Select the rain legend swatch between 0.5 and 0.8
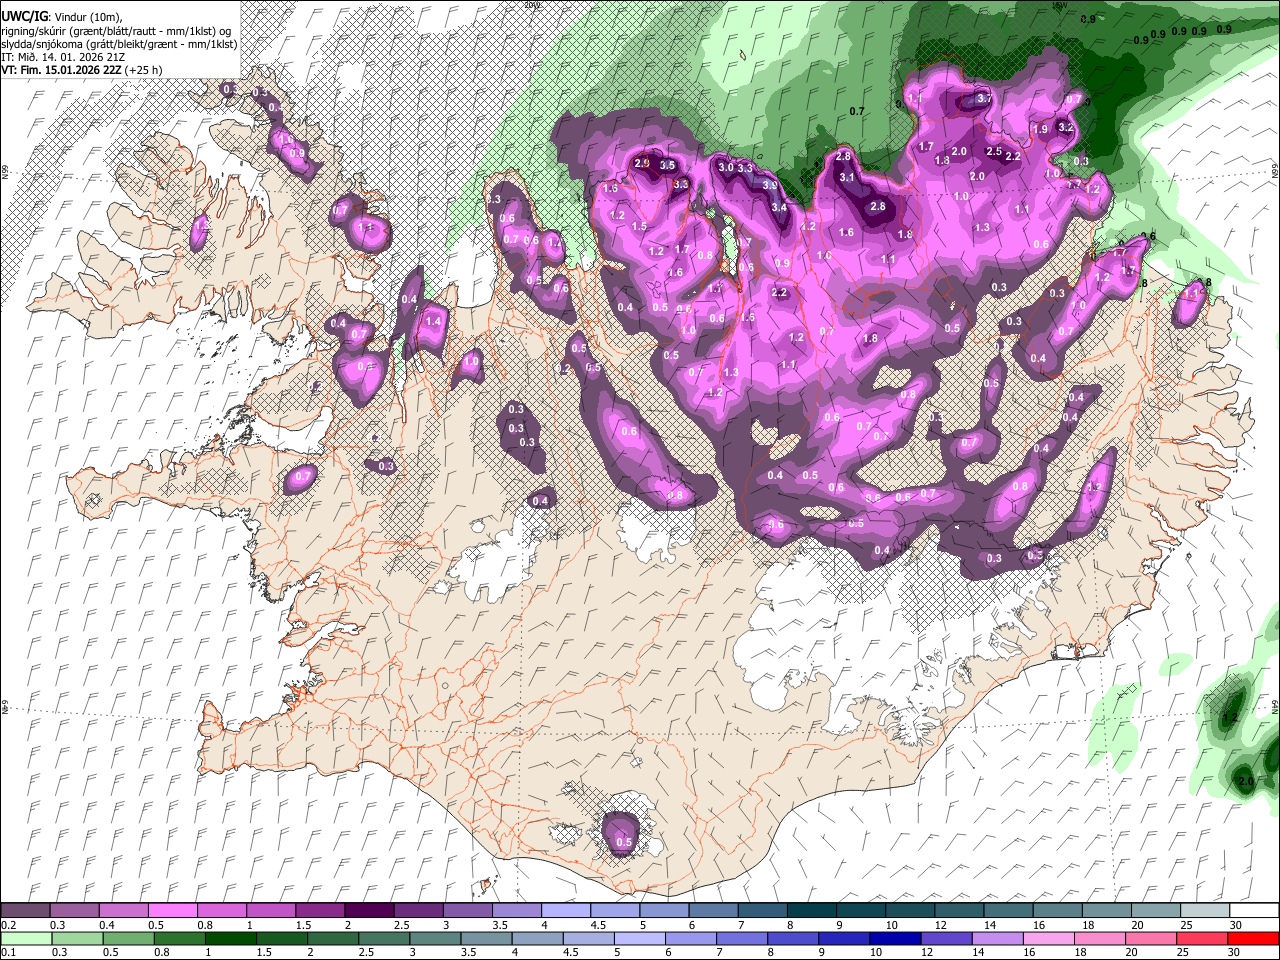 [x=126, y=938]
